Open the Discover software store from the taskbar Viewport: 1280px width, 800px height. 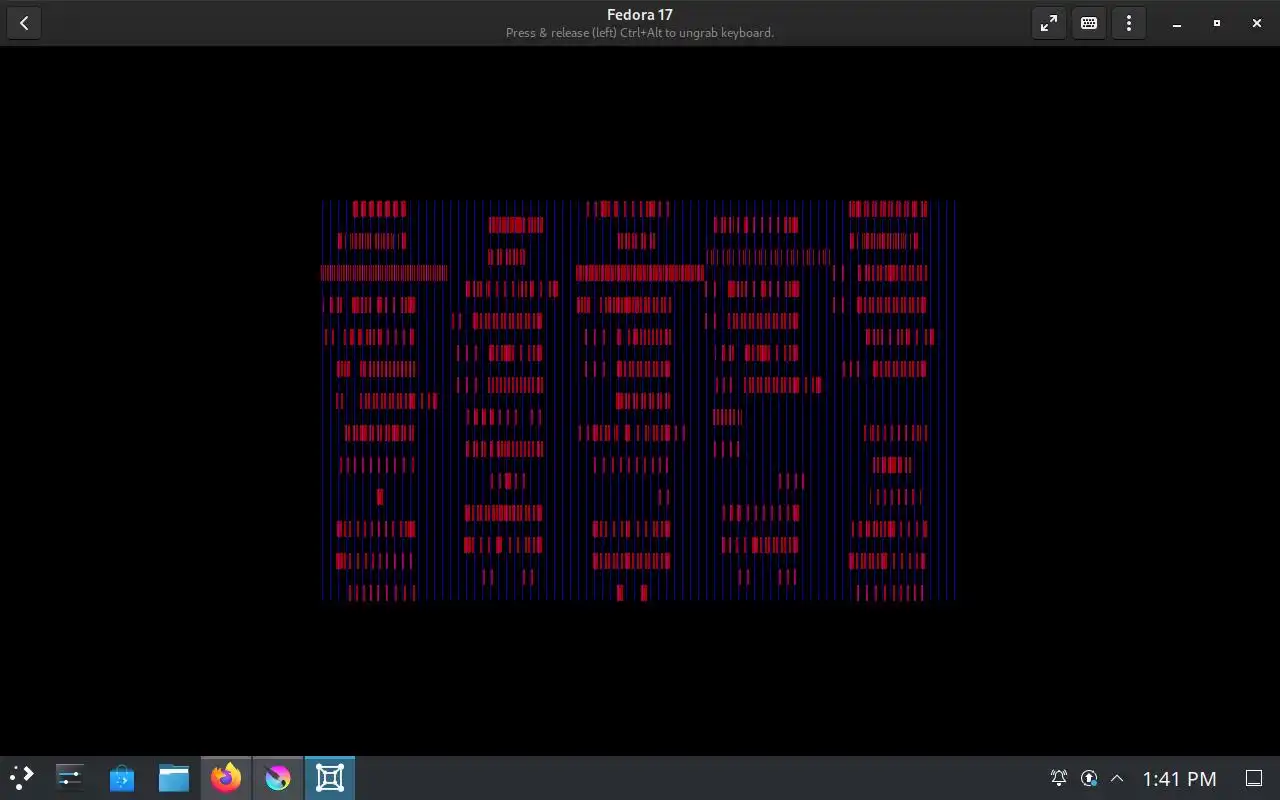(122, 778)
